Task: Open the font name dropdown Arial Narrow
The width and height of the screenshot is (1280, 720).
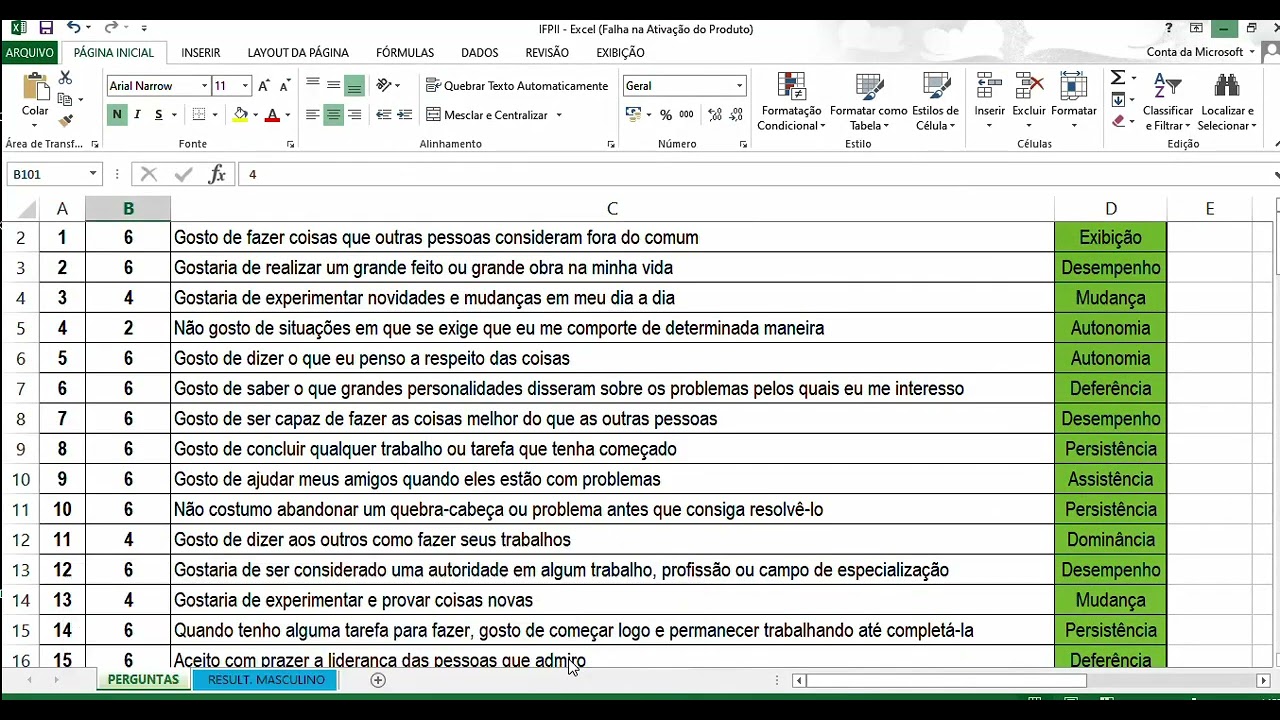Action: 204,86
